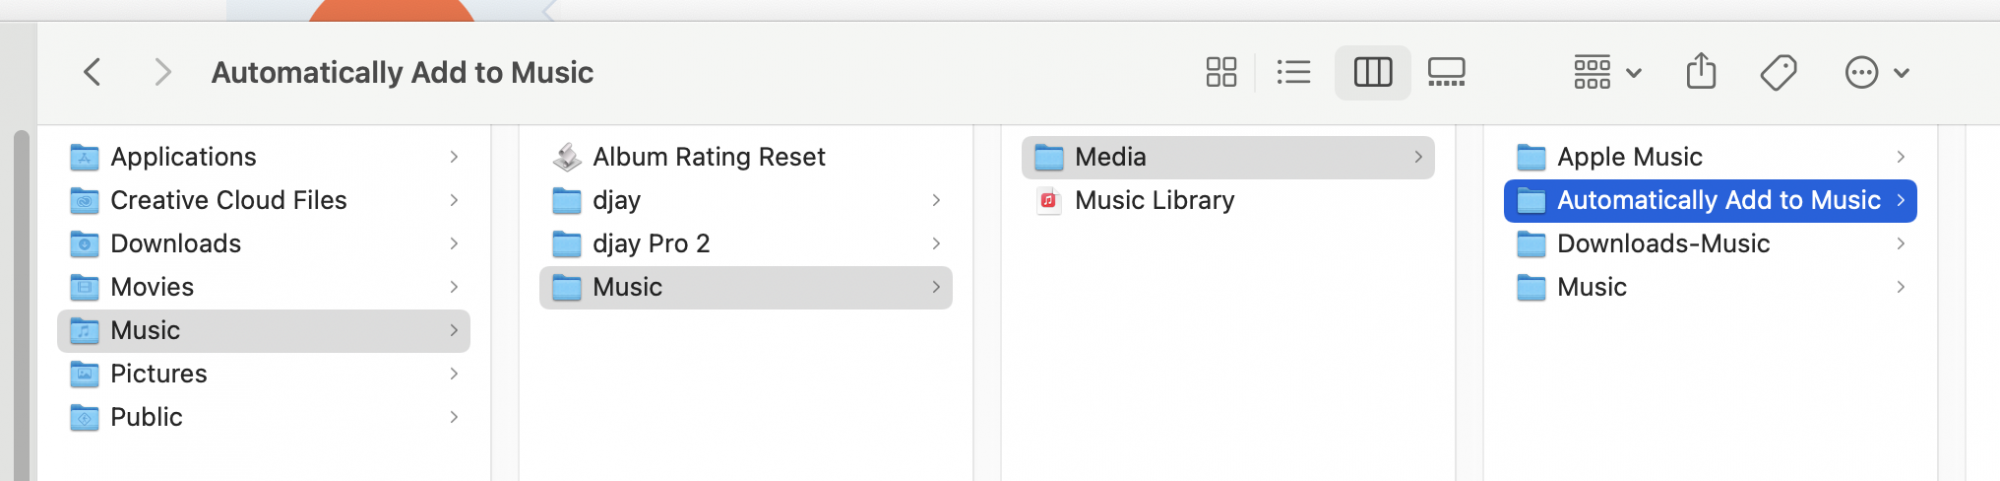
Task: Open the ellipsis Action menu
Action: 1876,72
